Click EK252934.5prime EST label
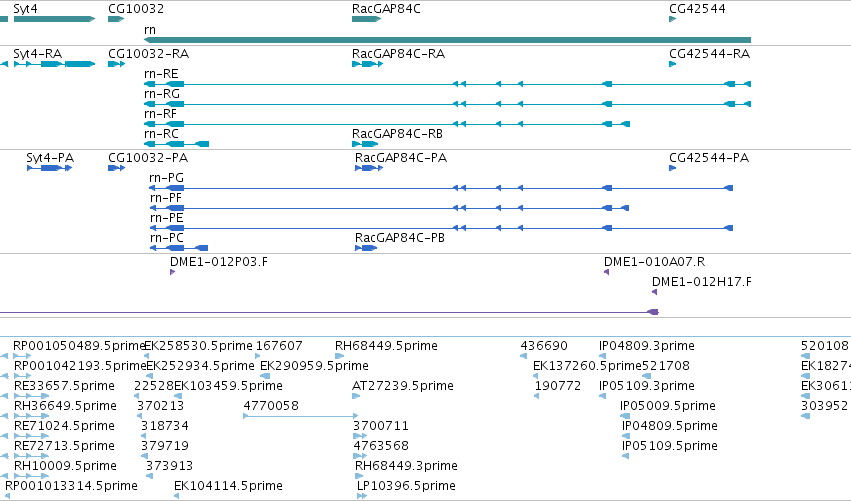This screenshot has width=851, height=501. tap(200, 366)
